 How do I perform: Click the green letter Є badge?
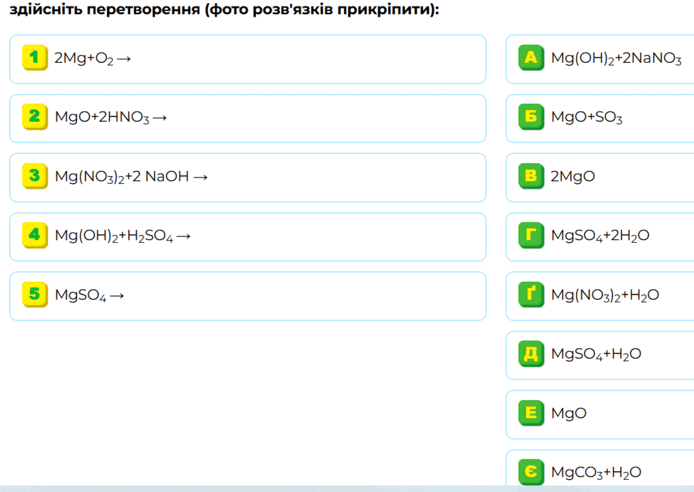point(531,472)
